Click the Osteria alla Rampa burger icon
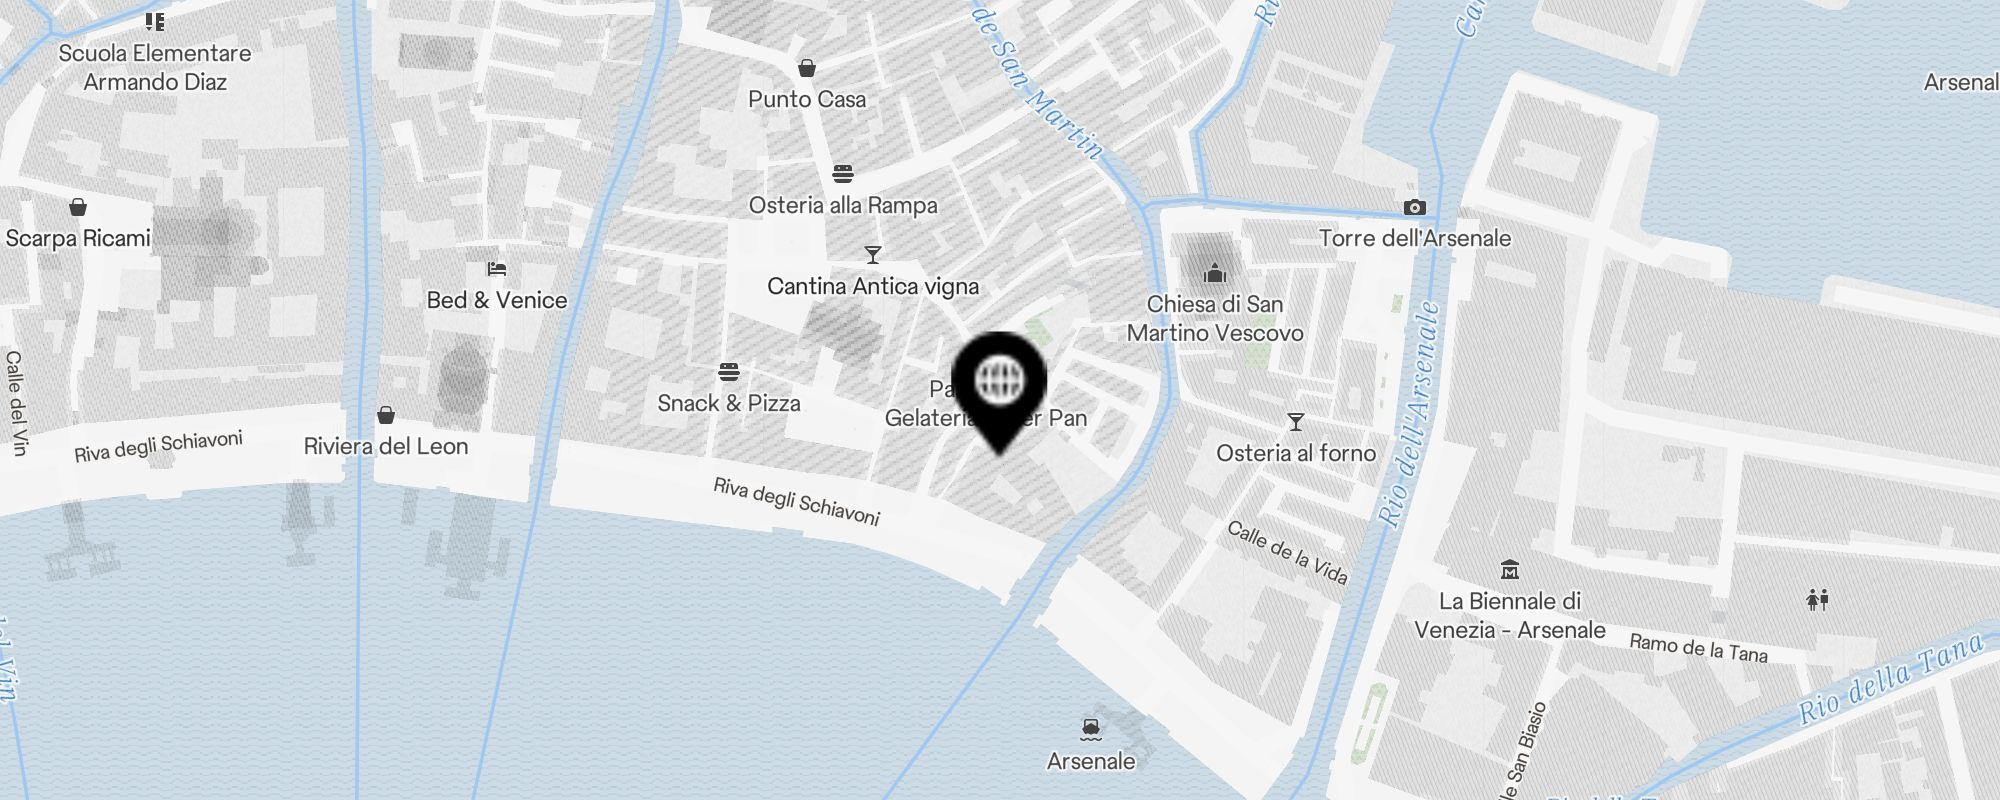The height and width of the screenshot is (800, 2000). 843,174
